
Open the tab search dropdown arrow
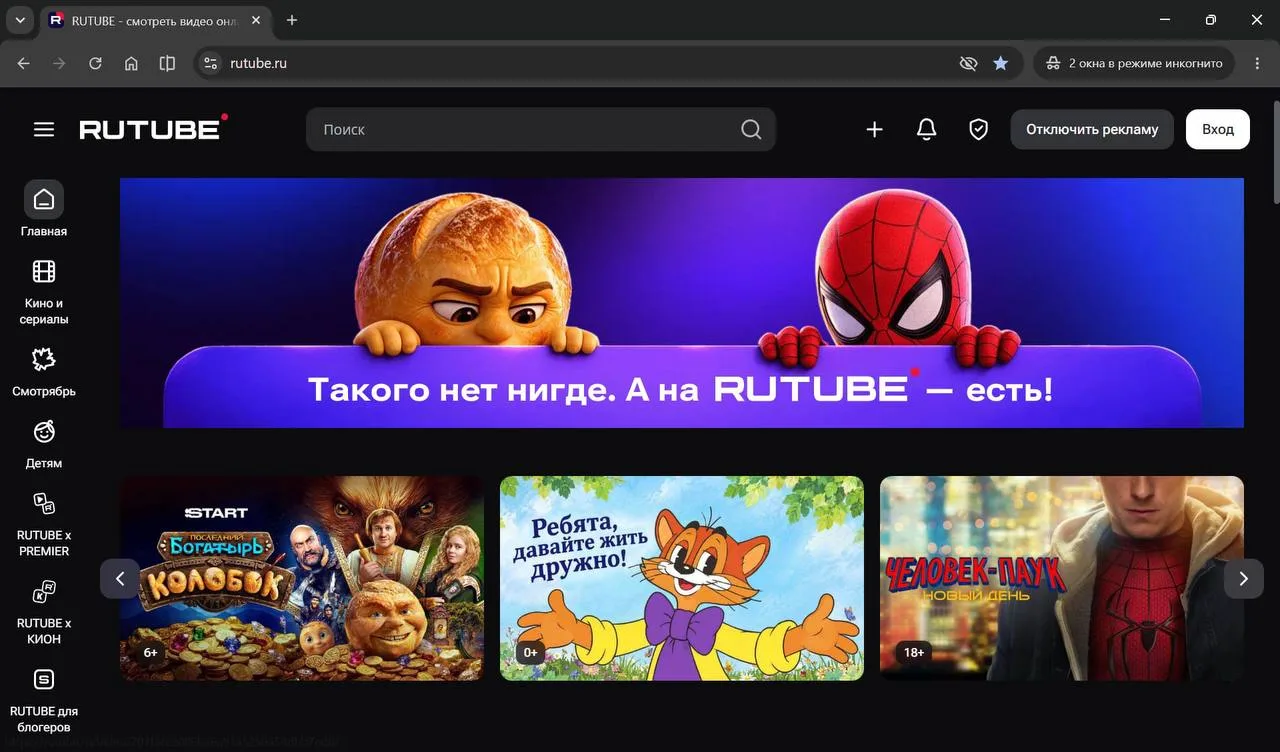20,20
